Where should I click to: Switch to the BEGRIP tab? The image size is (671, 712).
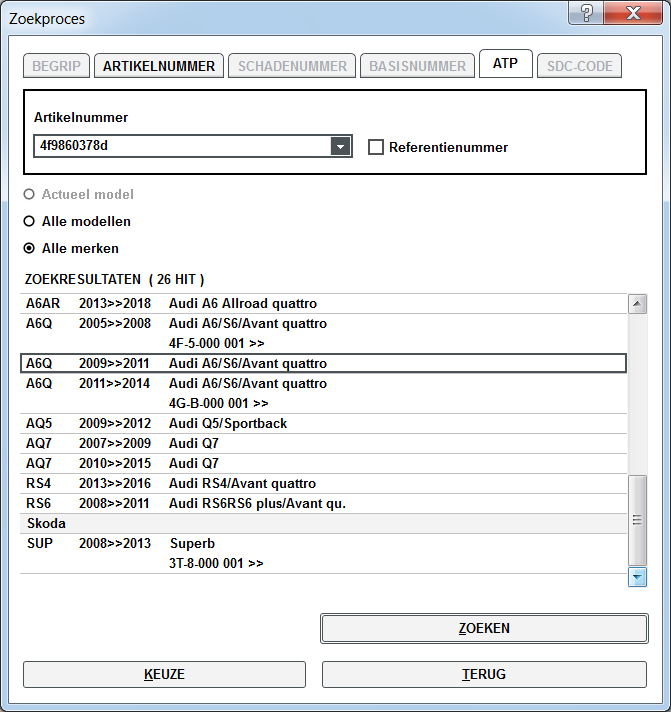tap(56, 66)
